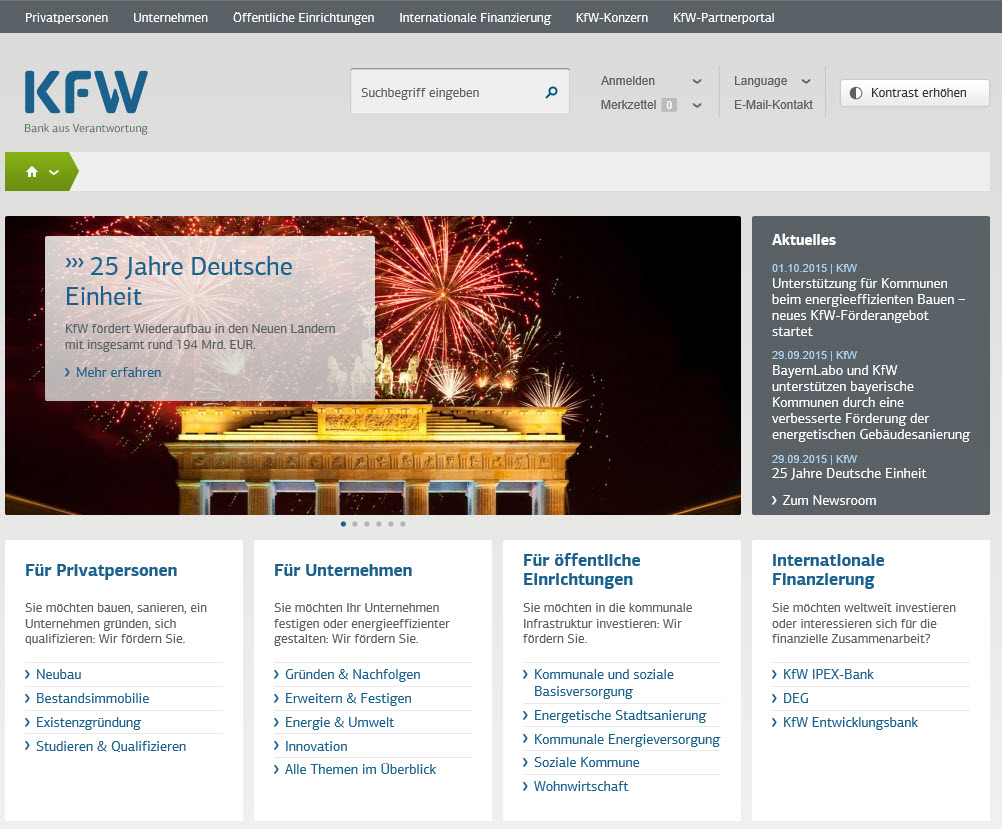The image size is (1002, 829).
Task: Click the contrast icon on Kontrast erhöhen button
Action: click(x=857, y=92)
